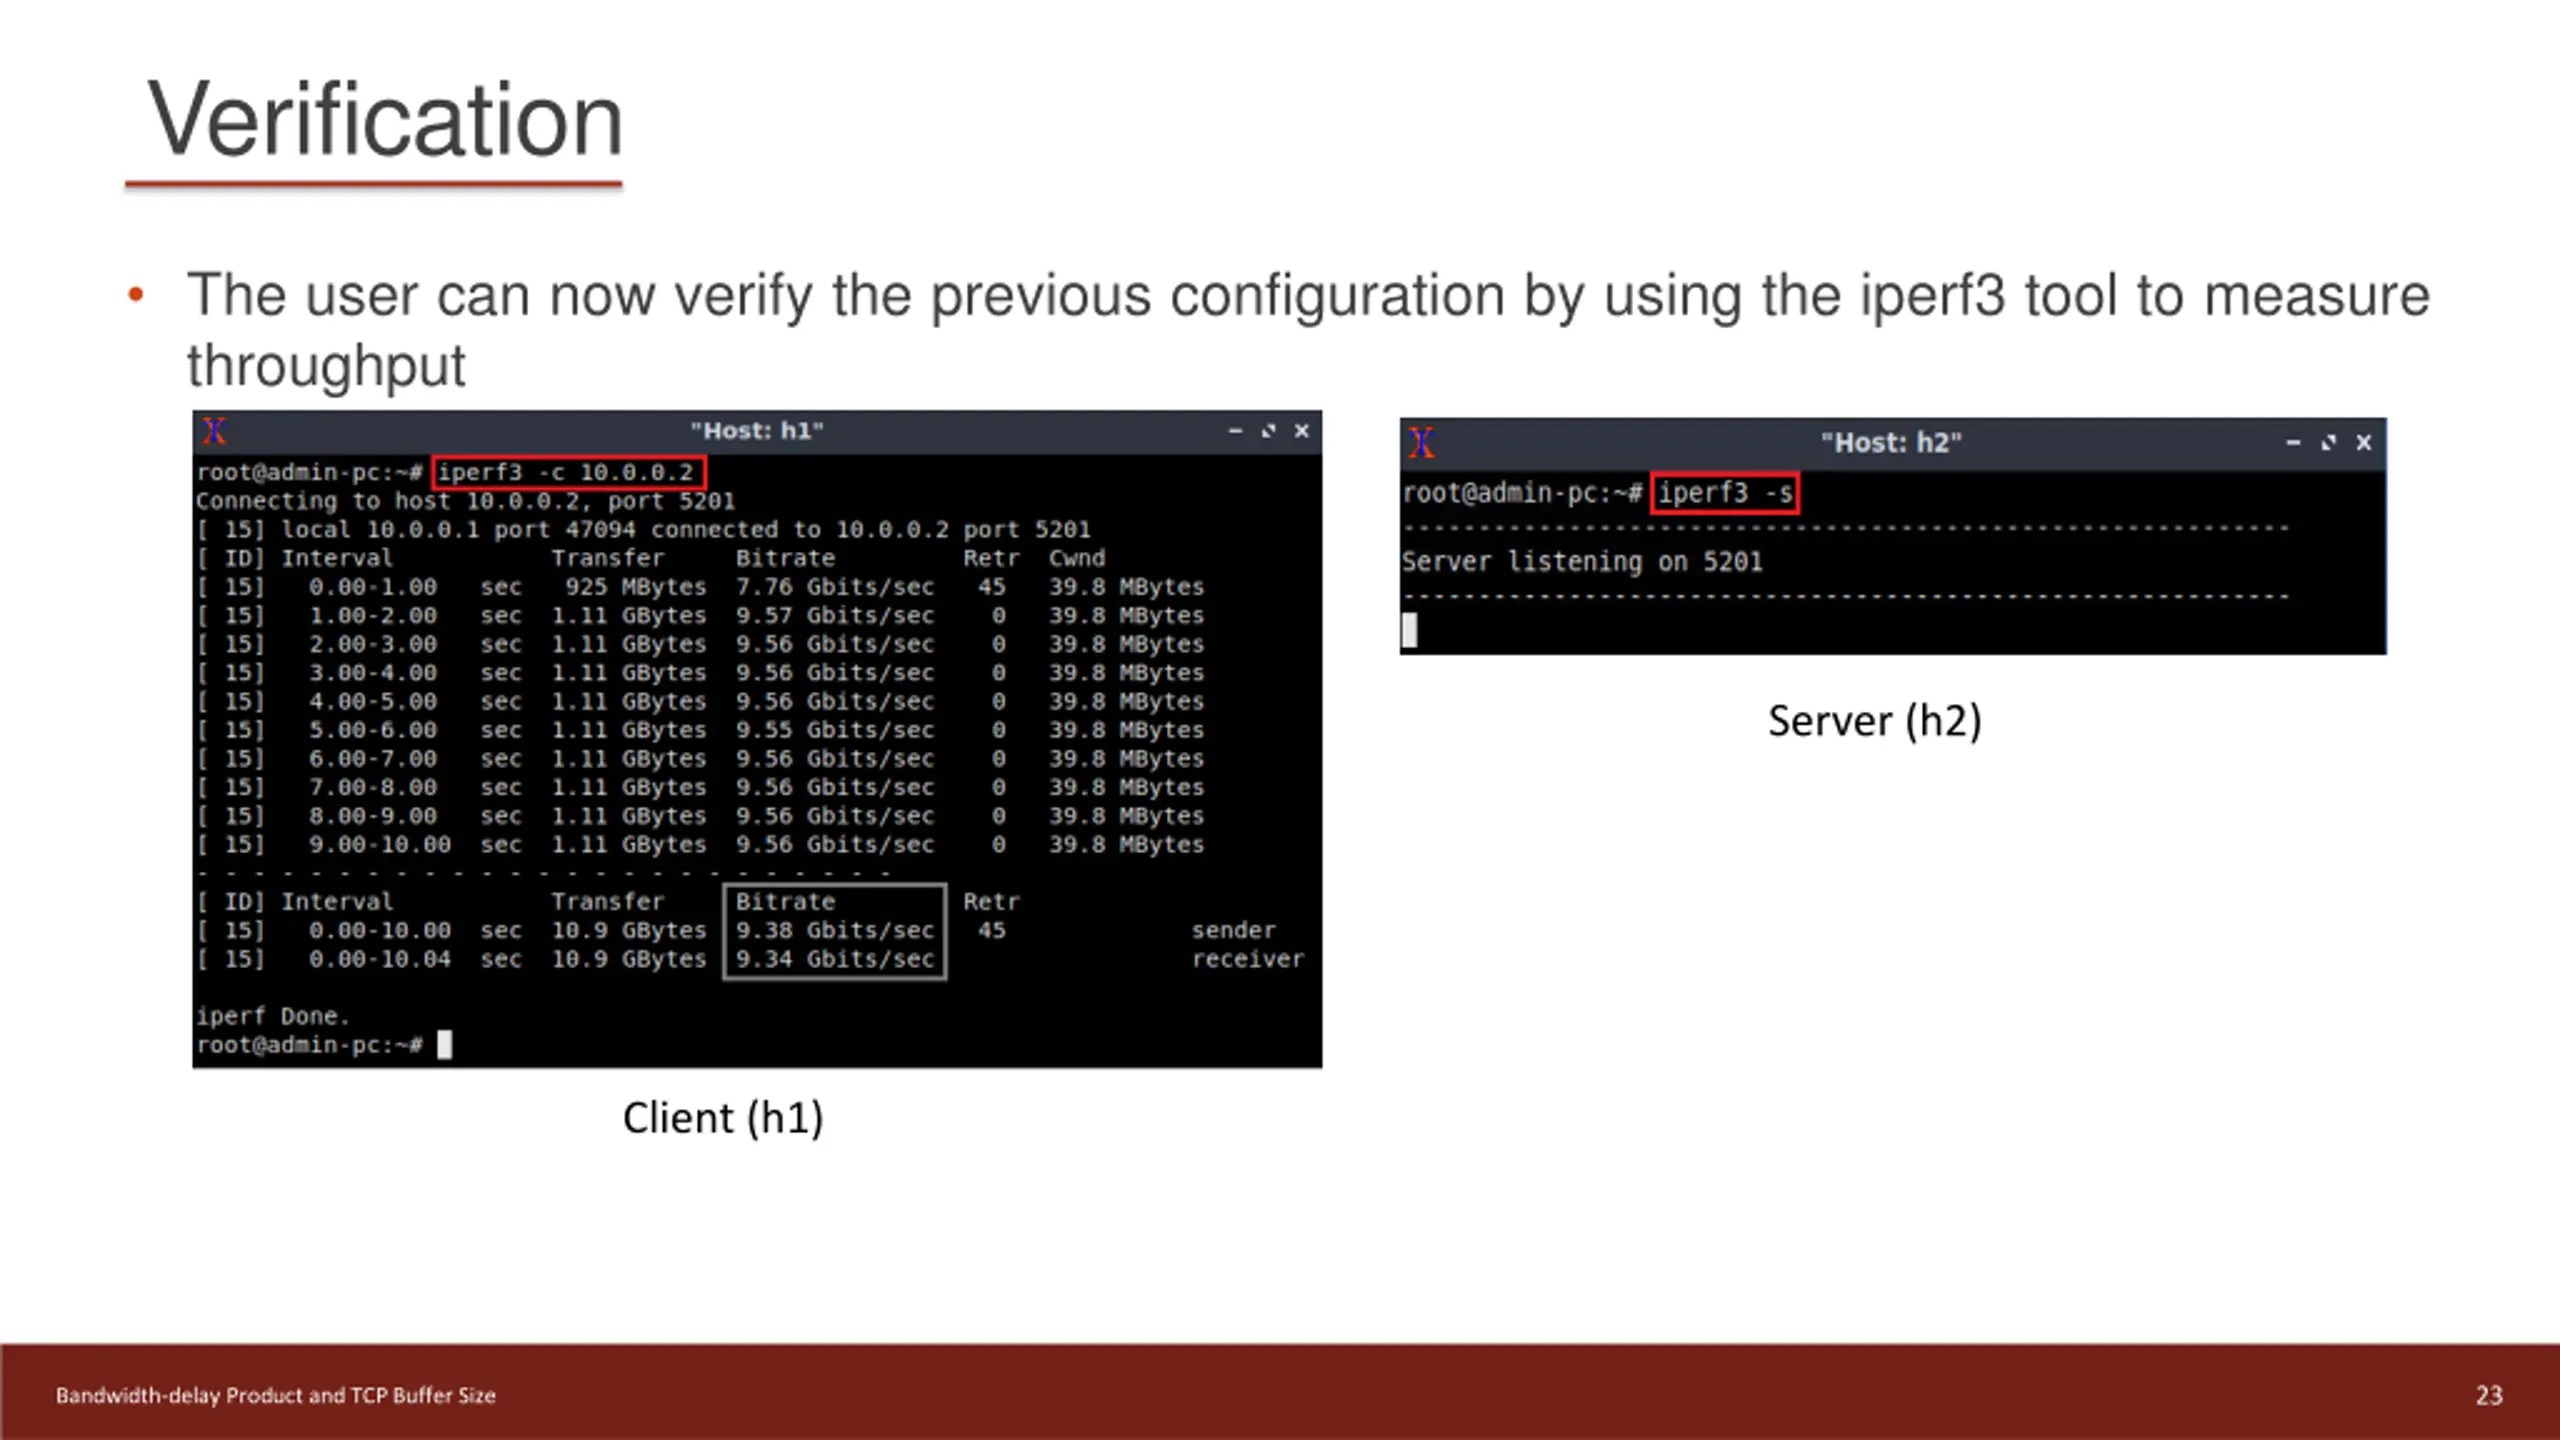Click the "925 MBytes" transfer value
Viewport: 2560px width, 1440px height.
[634, 587]
